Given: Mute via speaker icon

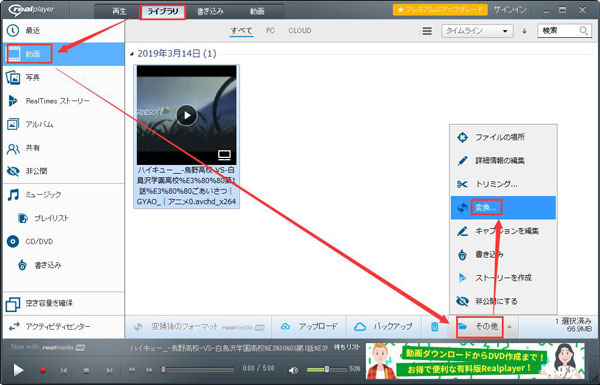Looking at the screenshot, I should coord(293,370).
